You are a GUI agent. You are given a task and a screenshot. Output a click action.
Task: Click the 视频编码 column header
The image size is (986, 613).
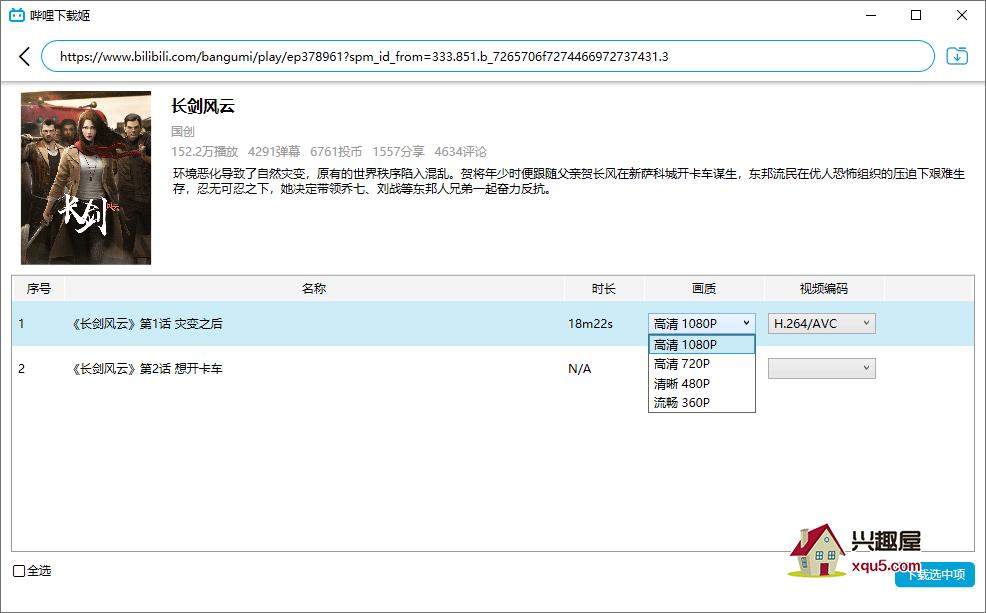tap(824, 289)
